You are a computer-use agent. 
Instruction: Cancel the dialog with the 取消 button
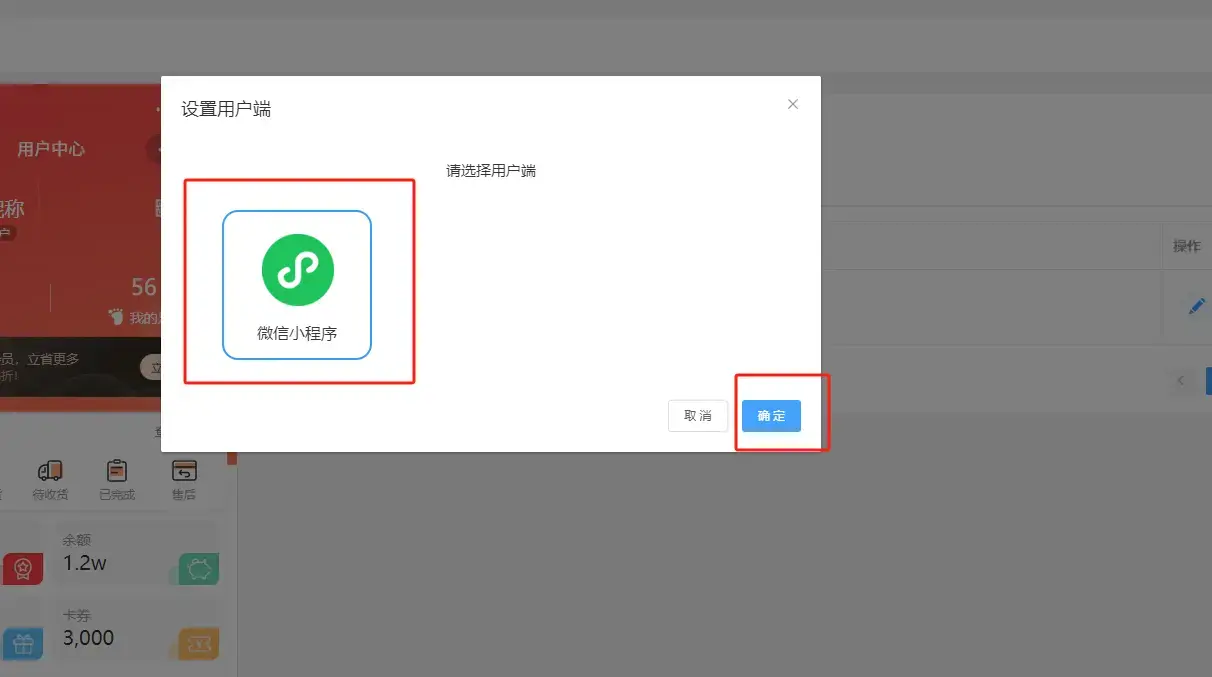(698, 416)
